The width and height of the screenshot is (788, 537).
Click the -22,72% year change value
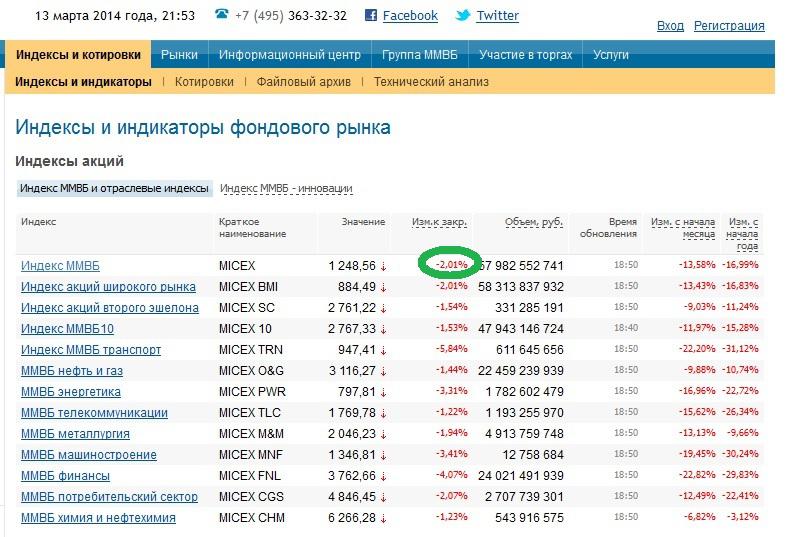click(740, 391)
